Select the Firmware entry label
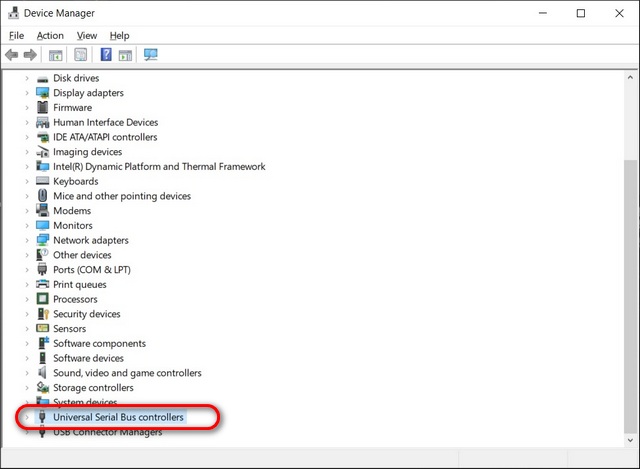 73,107
